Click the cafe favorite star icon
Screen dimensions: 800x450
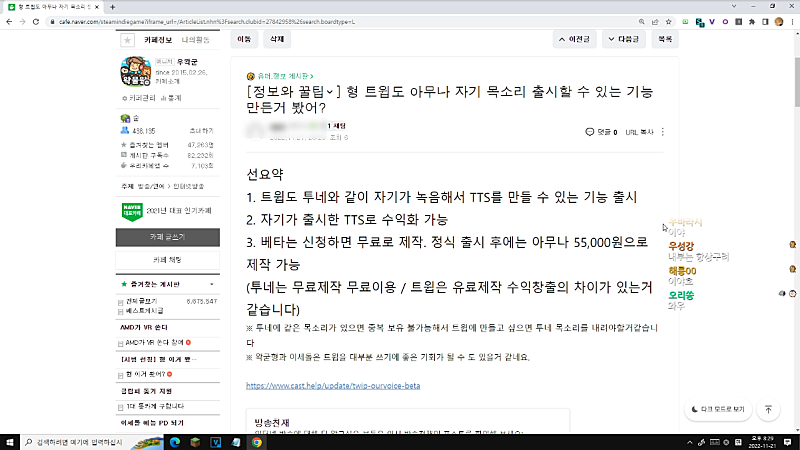pyautogui.click(x=128, y=40)
